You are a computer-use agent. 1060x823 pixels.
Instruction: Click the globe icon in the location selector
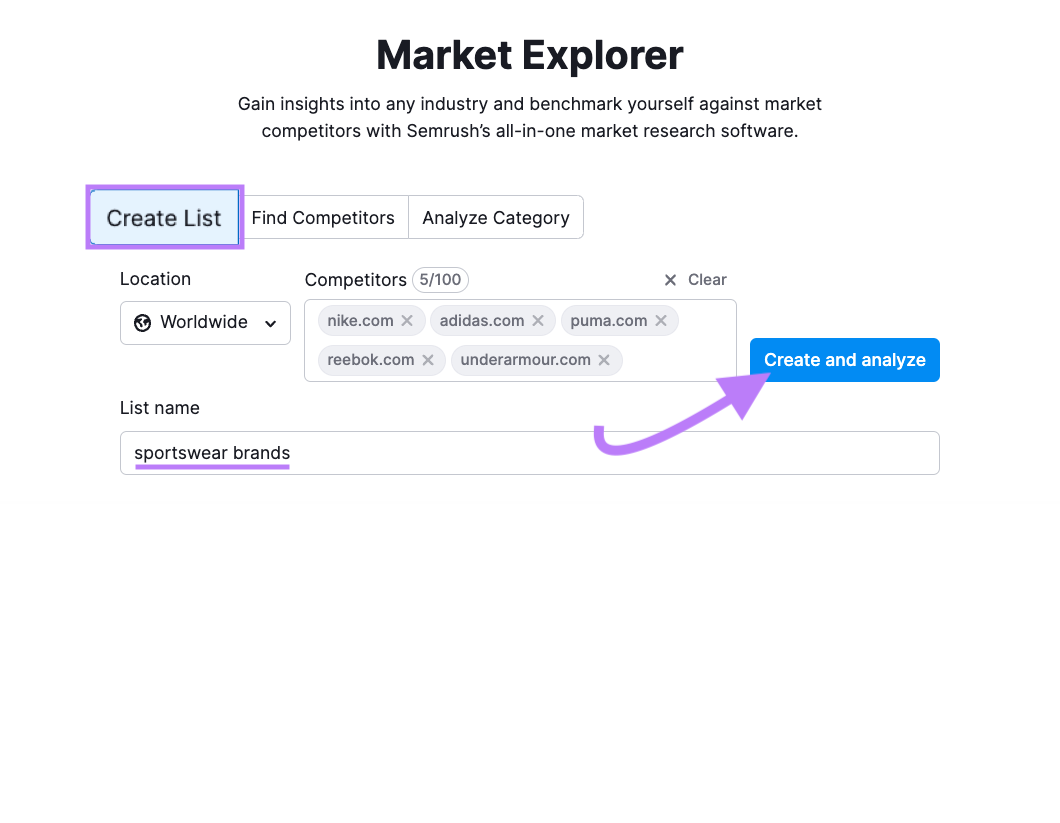click(x=142, y=322)
